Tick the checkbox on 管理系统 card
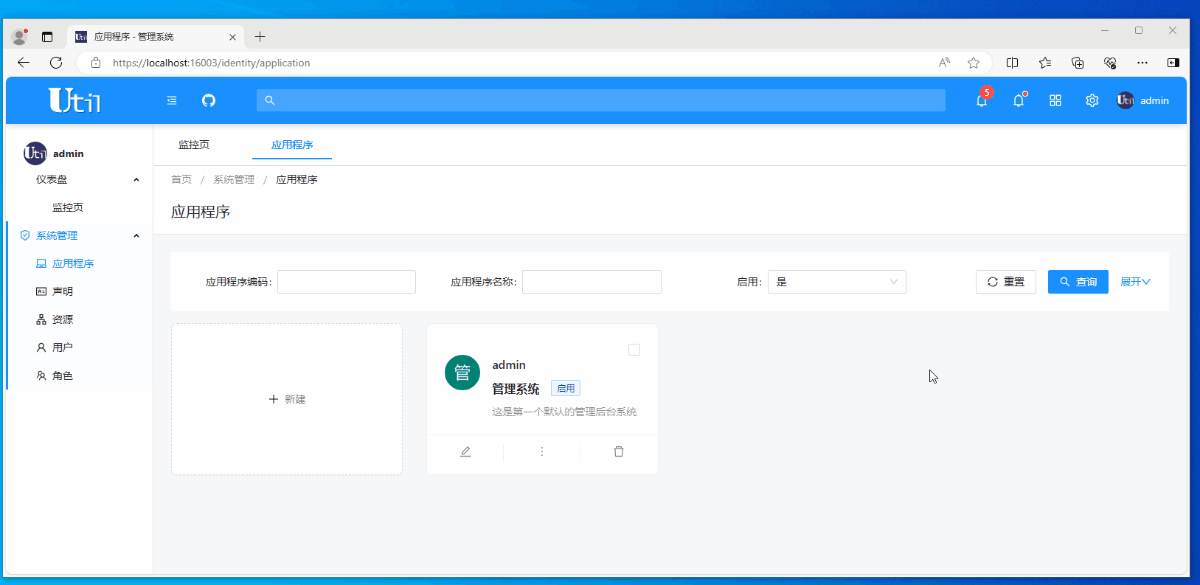Image resolution: width=1200 pixels, height=585 pixels. pos(634,350)
